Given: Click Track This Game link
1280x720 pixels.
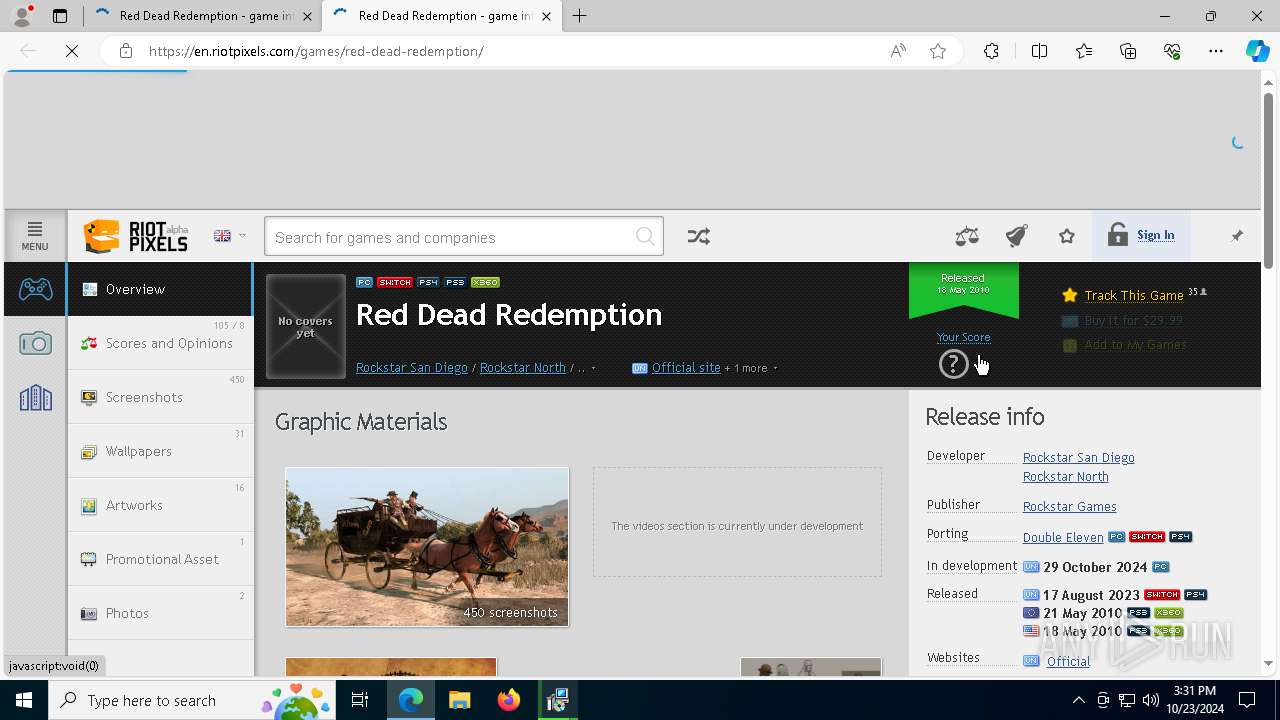Looking at the screenshot, I should tap(1134, 295).
